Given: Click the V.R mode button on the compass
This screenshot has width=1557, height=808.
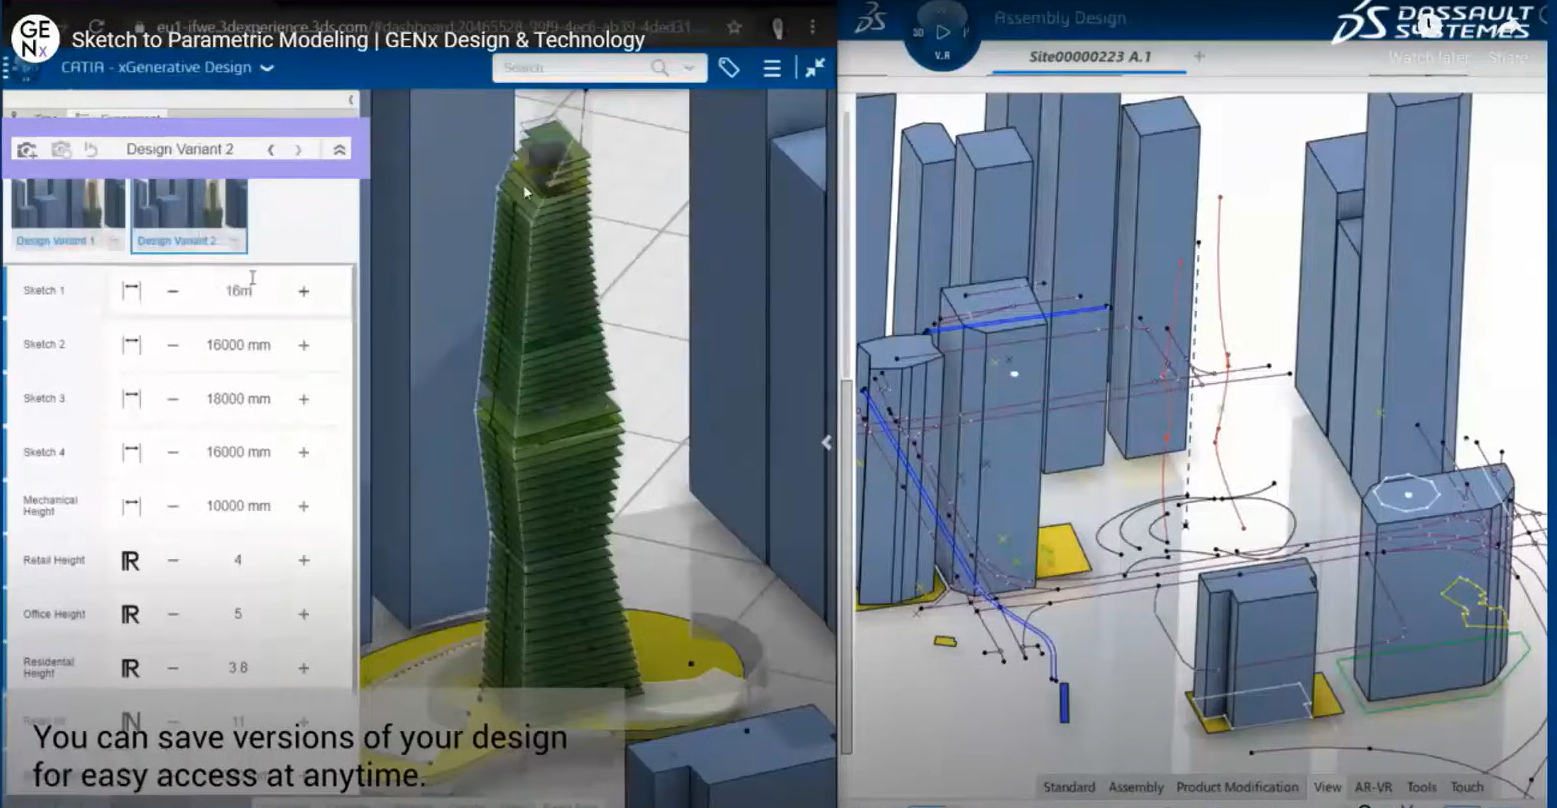Looking at the screenshot, I should pyautogui.click(x=941, y=55).
